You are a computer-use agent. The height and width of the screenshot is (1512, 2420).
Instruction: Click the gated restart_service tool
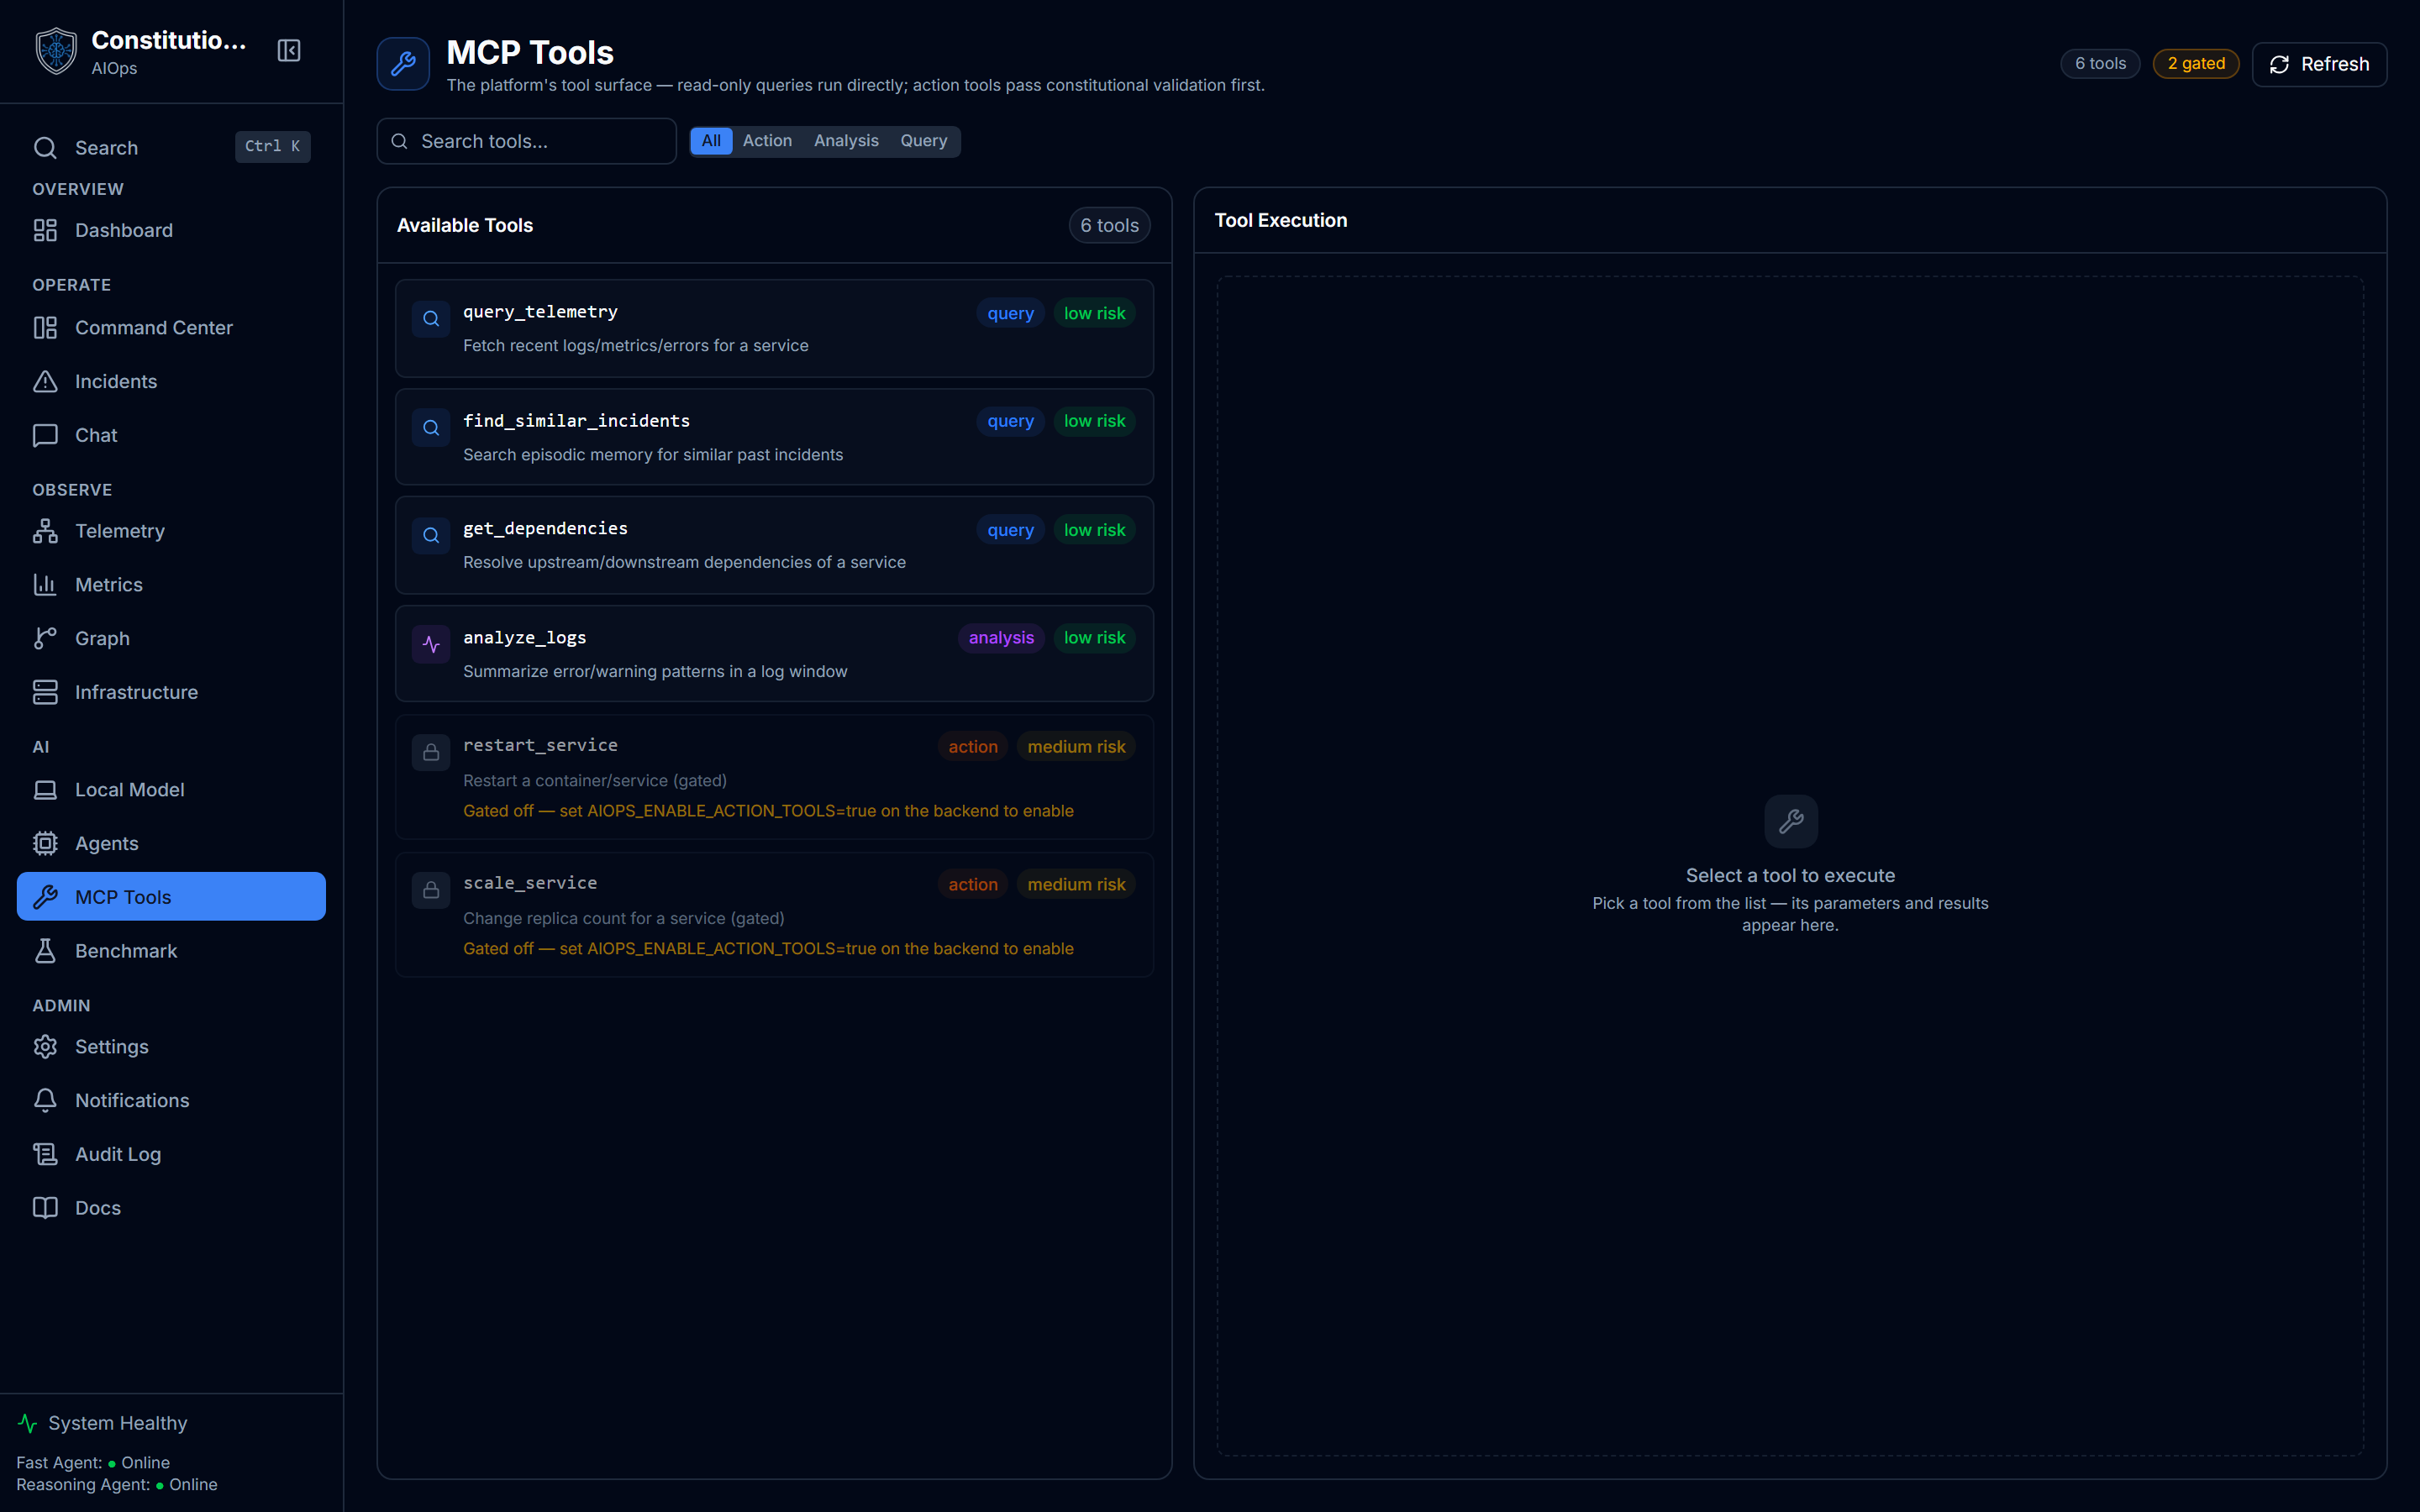click(774, 777)
